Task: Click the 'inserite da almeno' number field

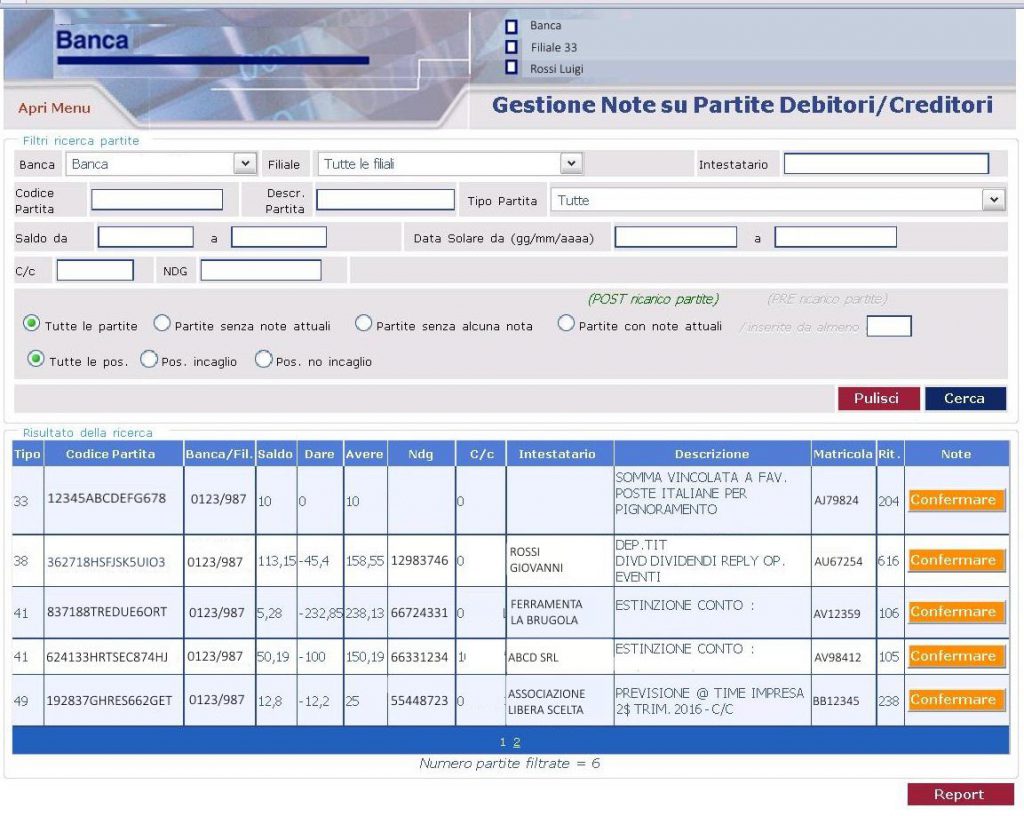Action: click(x=888, y=325)
